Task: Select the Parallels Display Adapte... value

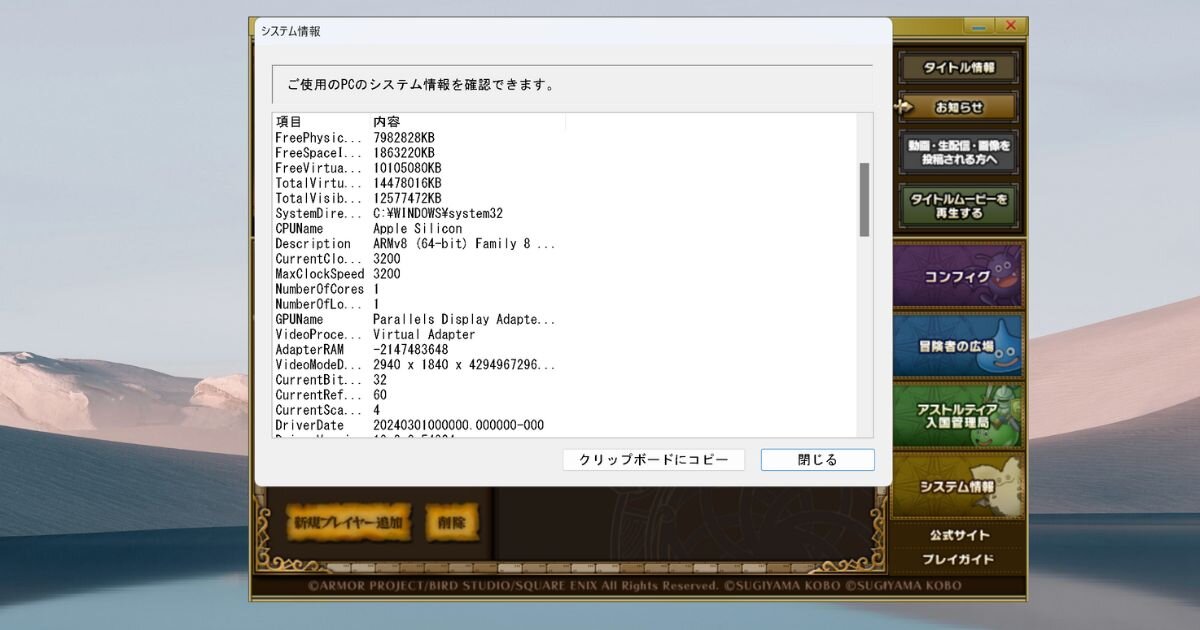Action: point(464,320)
